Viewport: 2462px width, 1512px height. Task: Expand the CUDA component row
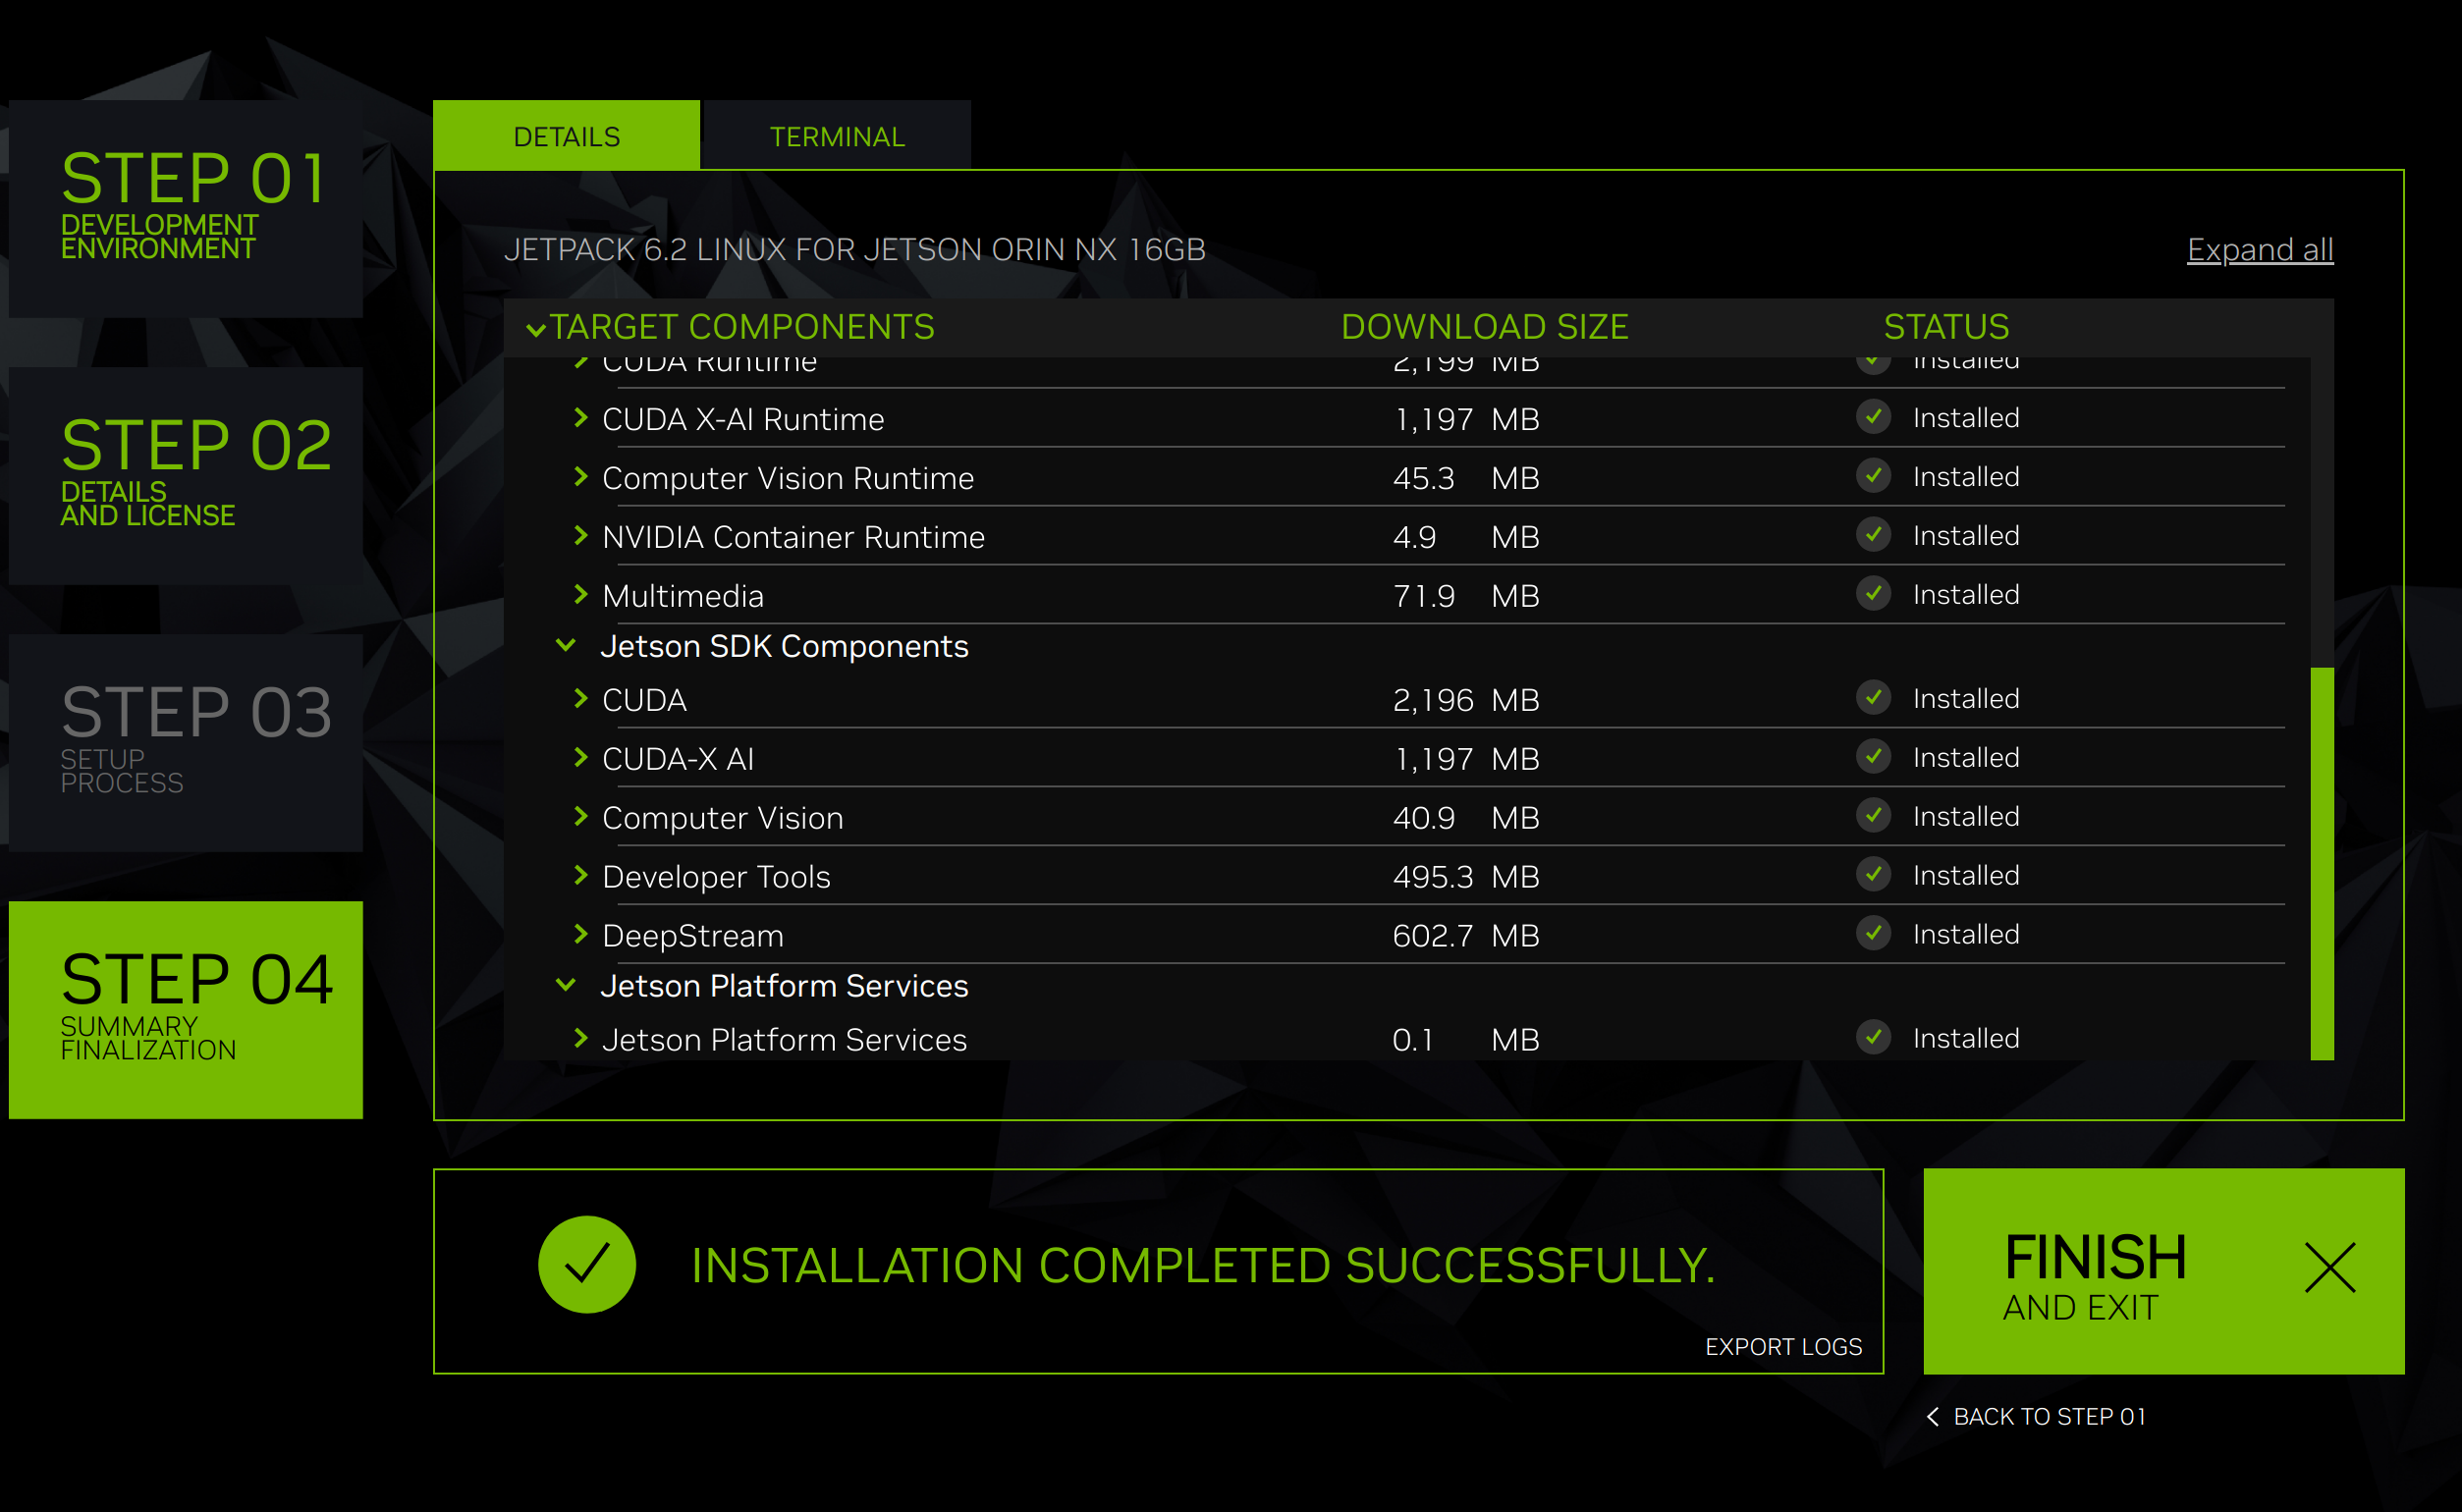581,699
